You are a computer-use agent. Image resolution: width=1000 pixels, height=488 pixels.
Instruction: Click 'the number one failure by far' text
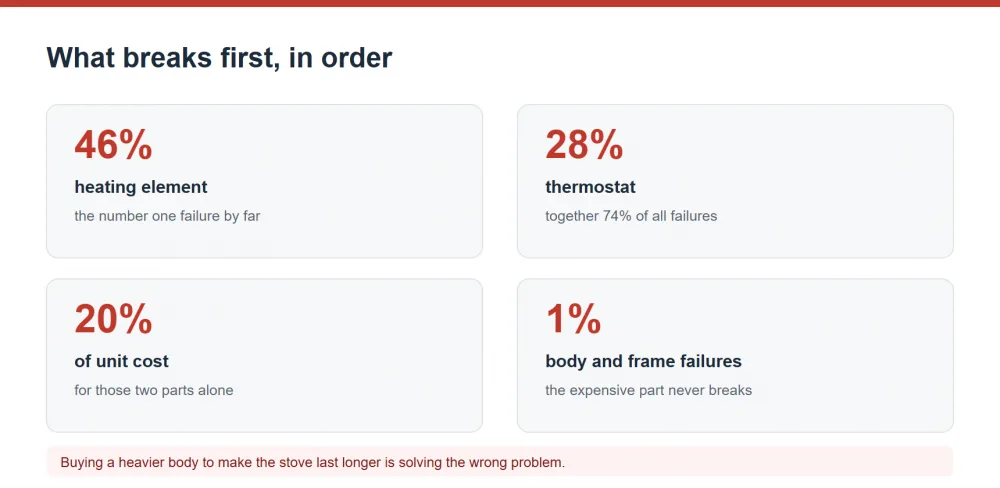click(x=167, y=216)
